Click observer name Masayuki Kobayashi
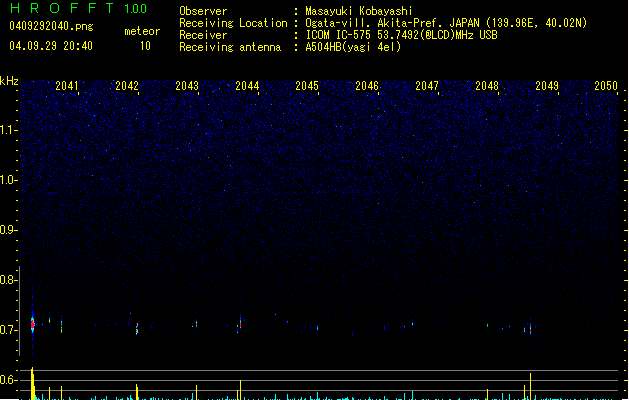 pyautogui.click(x=359, y=11)
